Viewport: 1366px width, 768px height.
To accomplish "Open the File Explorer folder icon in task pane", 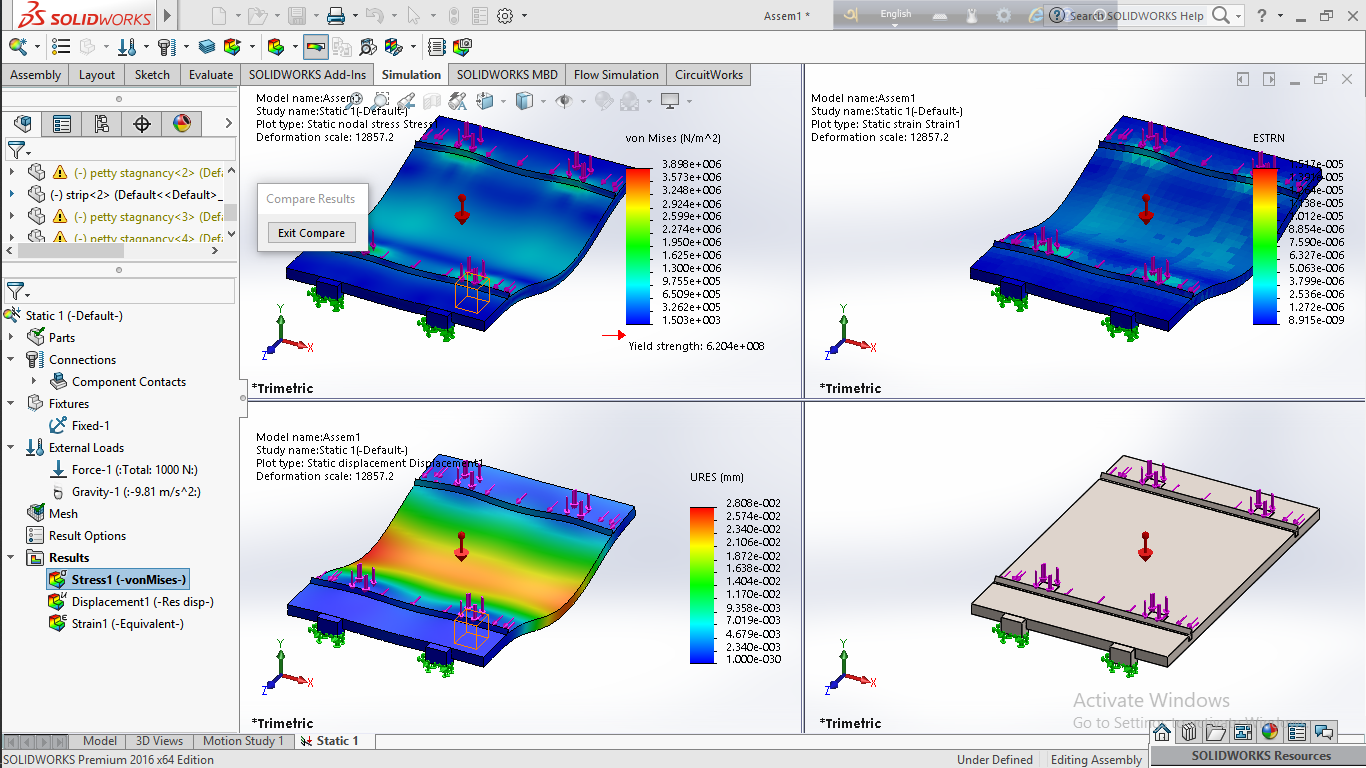I will tap(1216, 732).
